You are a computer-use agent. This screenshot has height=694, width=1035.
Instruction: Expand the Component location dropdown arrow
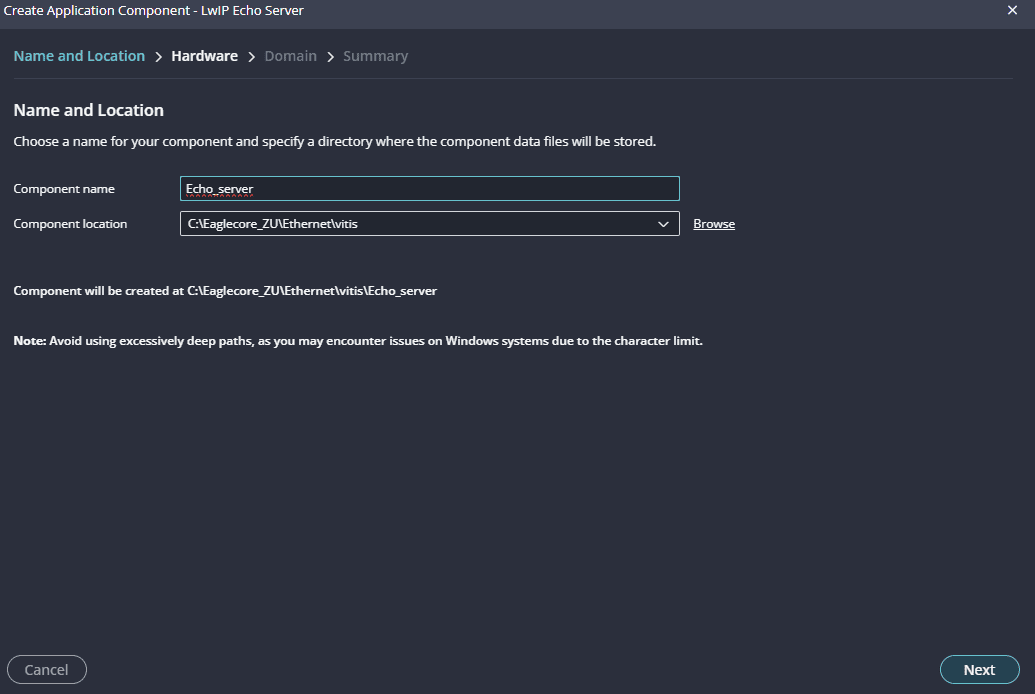pyautogui.click(x=664, y=224)
